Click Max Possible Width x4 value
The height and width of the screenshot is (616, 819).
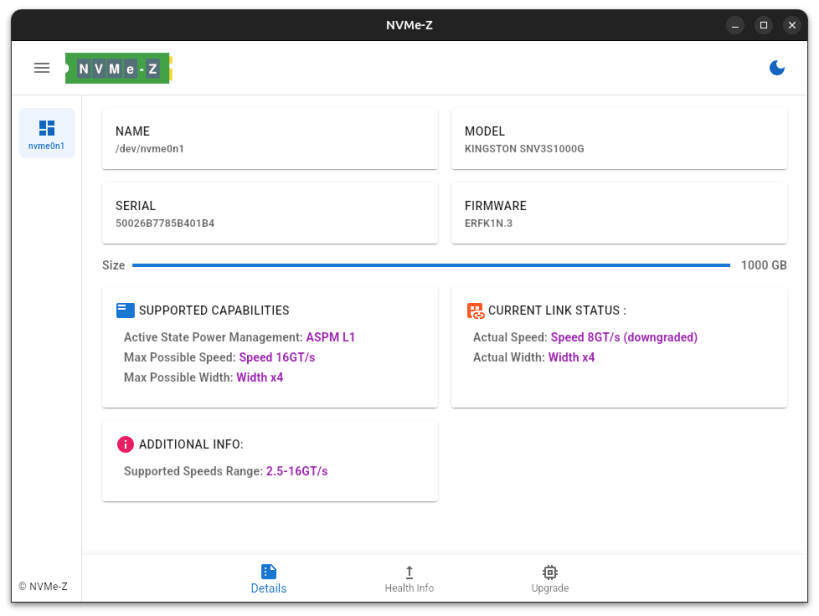pyautogui.click(x=260, y=378)
